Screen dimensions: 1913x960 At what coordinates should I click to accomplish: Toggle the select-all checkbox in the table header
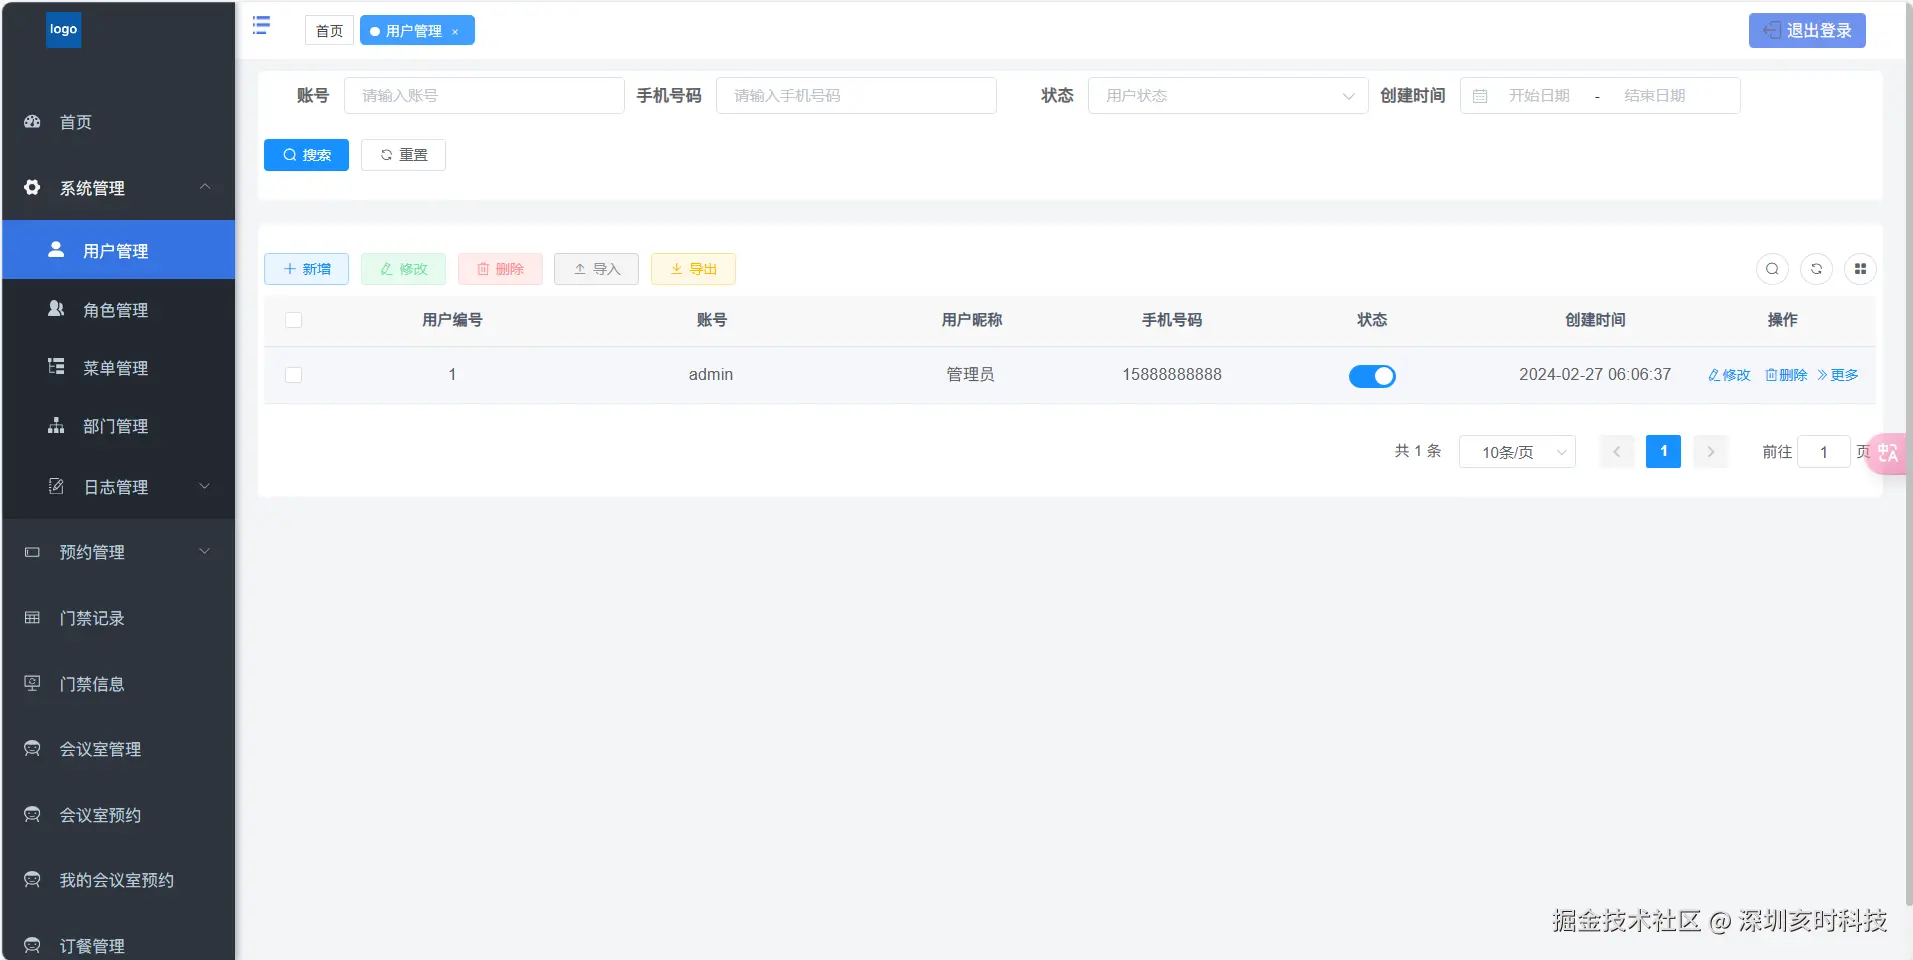(x=293, y=320)
